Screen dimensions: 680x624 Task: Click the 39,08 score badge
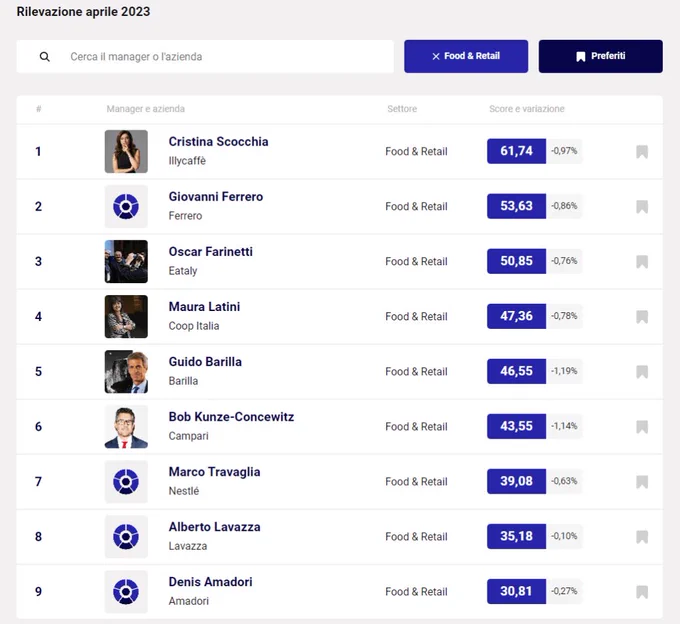click(516, 481)
